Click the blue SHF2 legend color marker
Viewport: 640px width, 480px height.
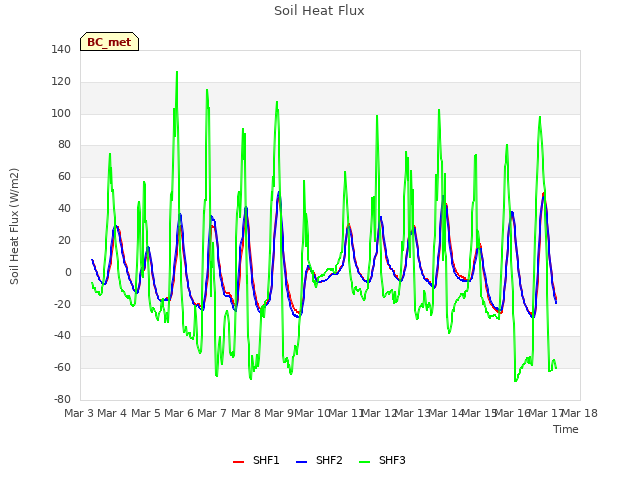point(301,462)
